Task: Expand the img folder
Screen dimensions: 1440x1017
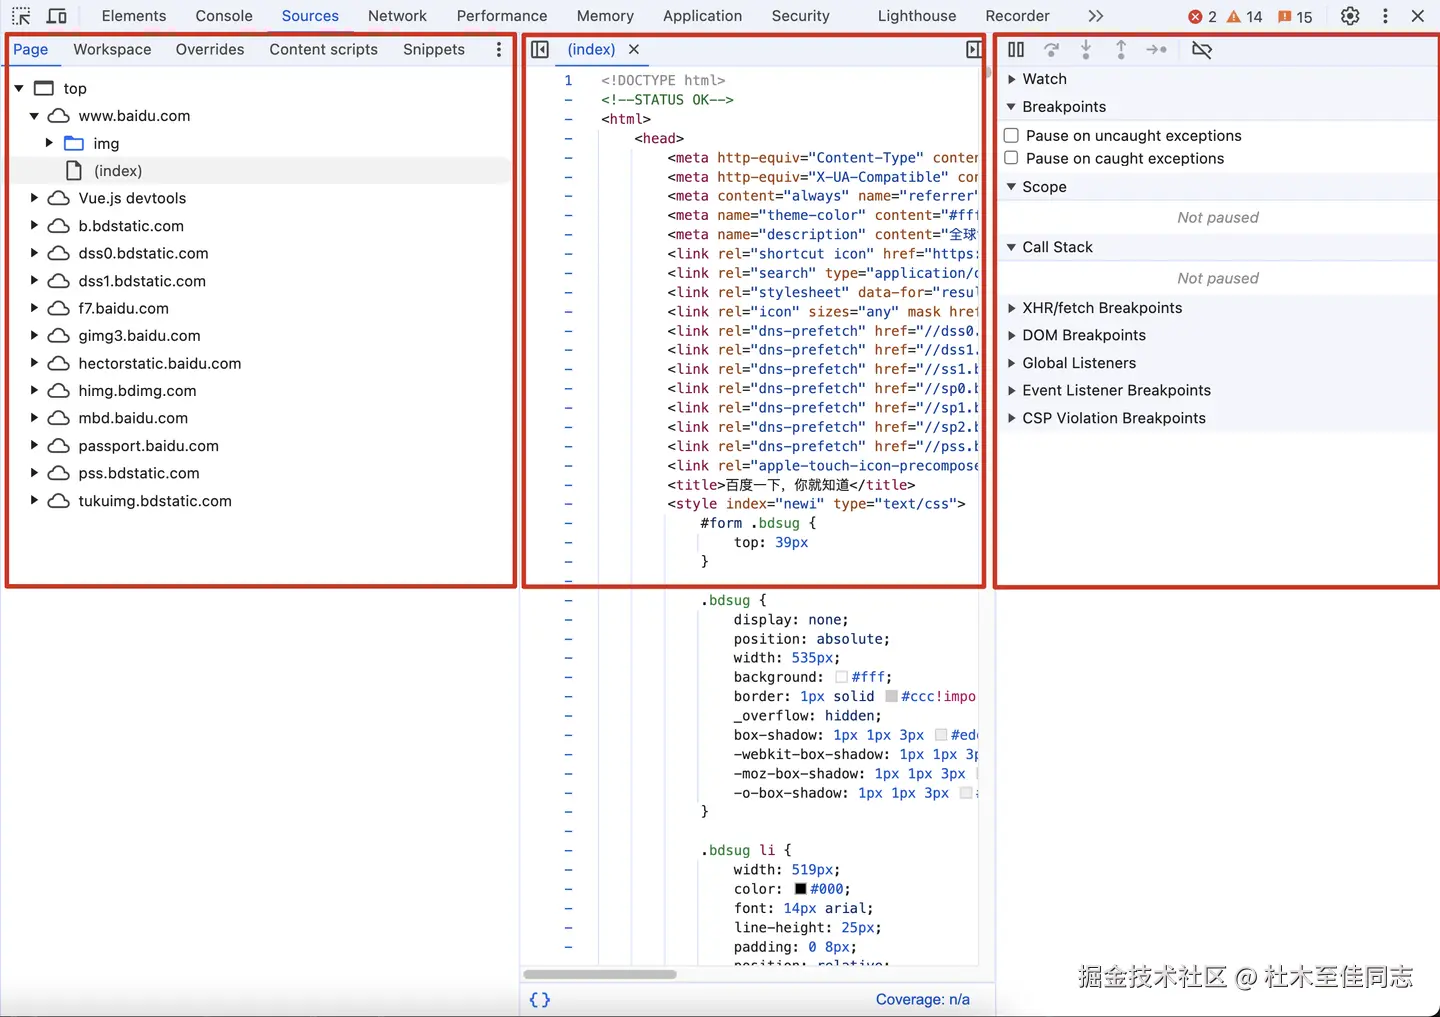Action: (x=49, y=143)
